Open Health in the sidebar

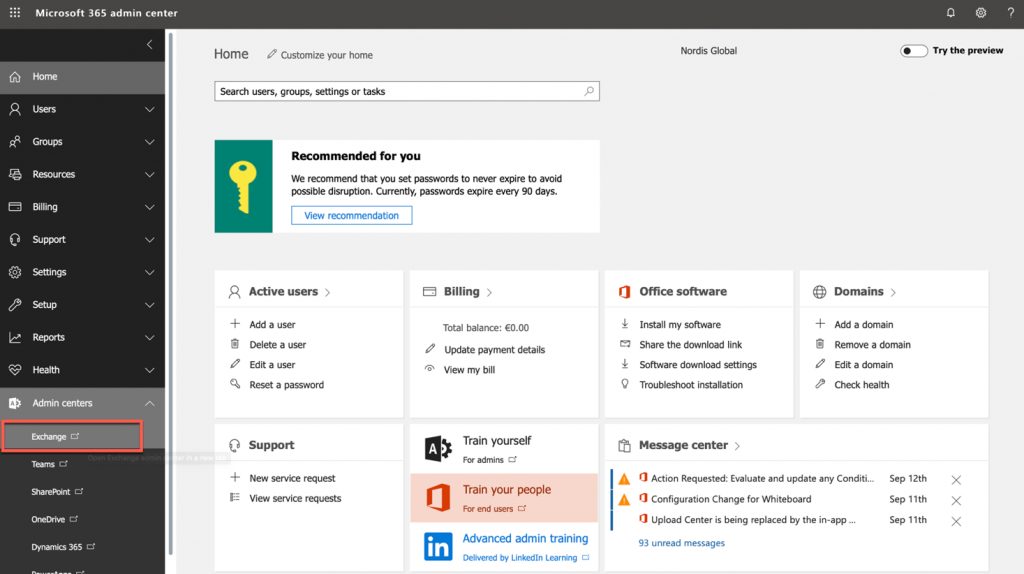82,370
